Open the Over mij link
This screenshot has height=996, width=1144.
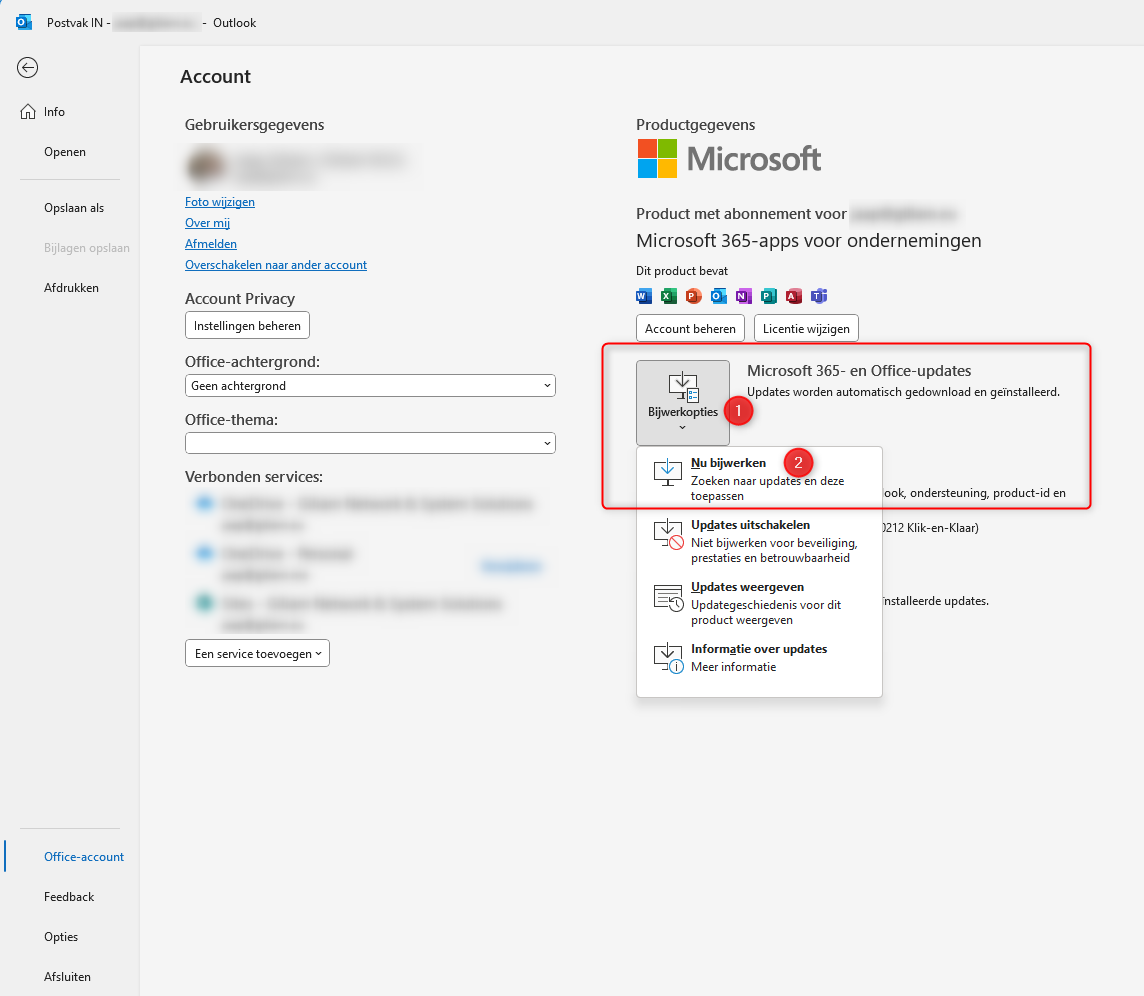[207, 223]
